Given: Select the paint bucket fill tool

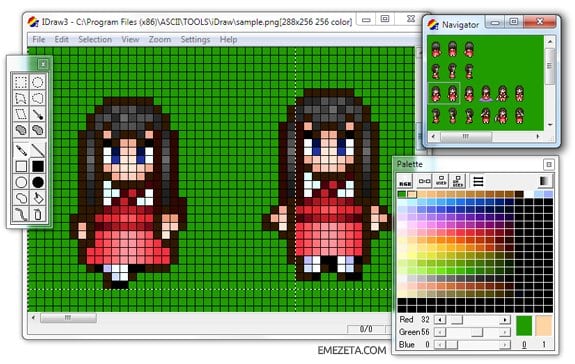Looking at the screenshot, I should [37, 198].
